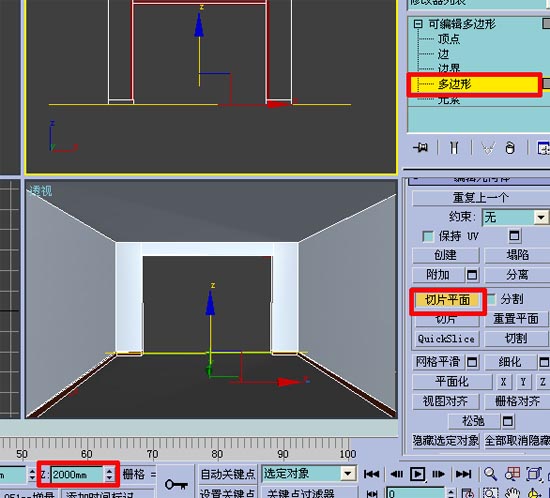Go to the end frame
The height and width of the screenshot is (498, 550).
click(463, 474)
